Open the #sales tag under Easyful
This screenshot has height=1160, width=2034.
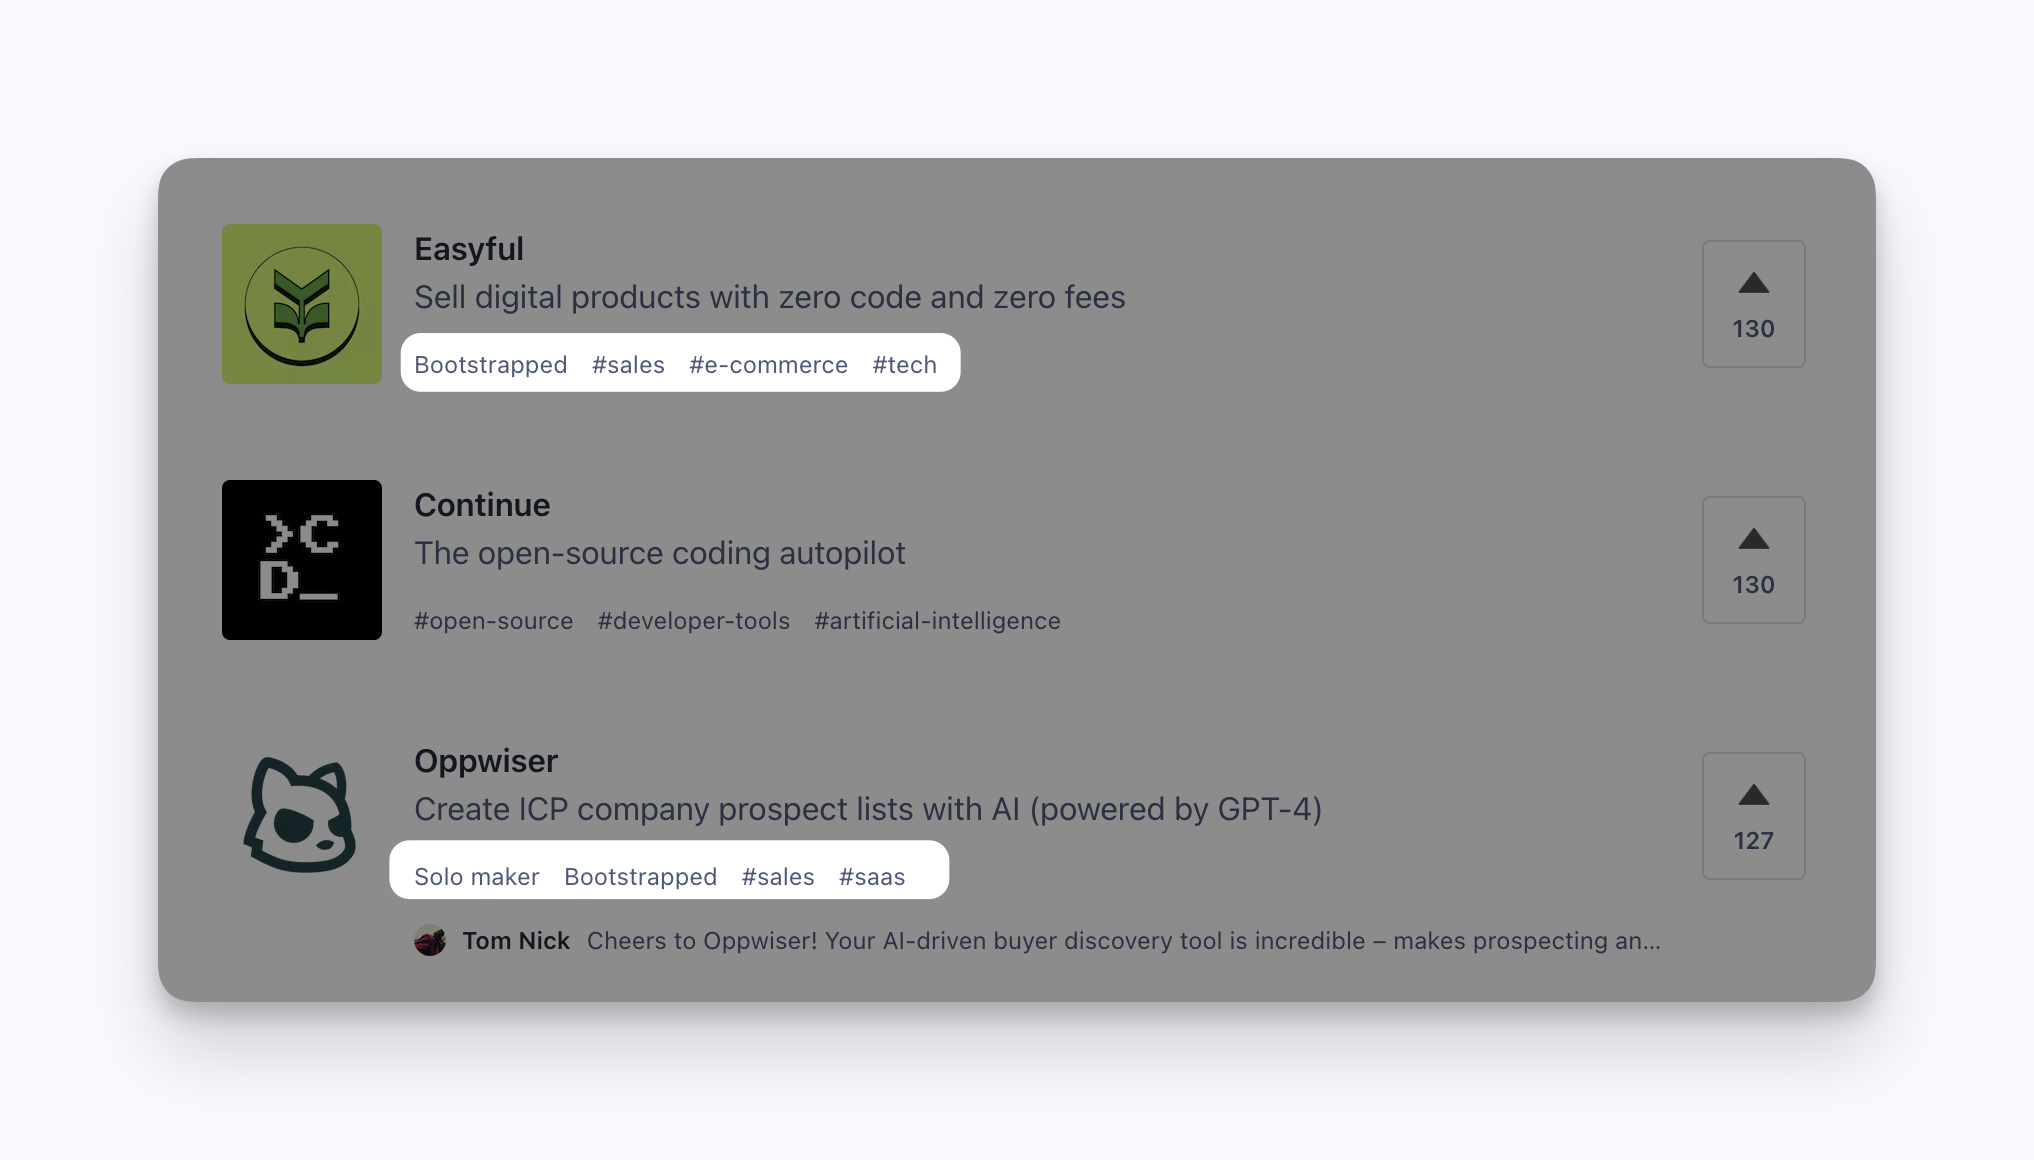click(628, 364)
